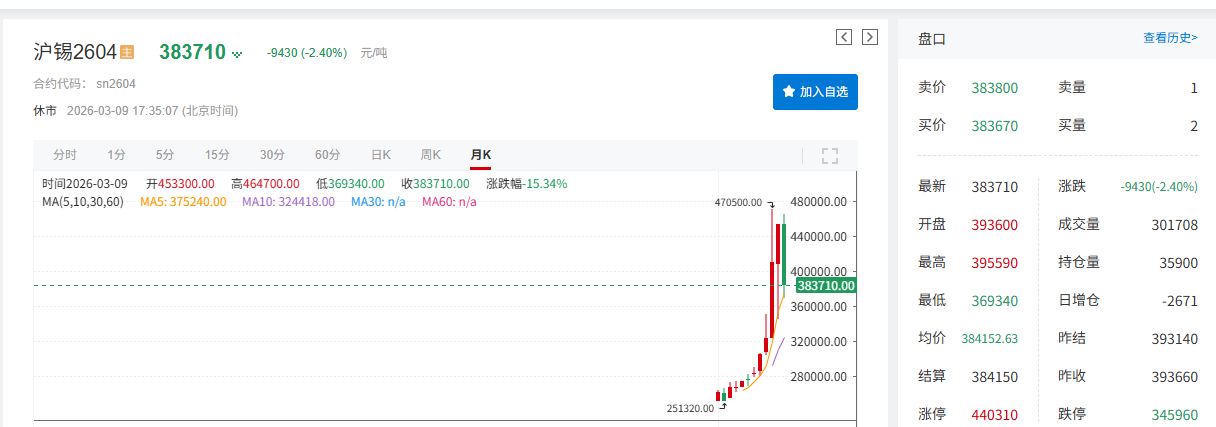Switch to the 60分 interval tab
The image size is (1216, 427).
pos(327,155)
